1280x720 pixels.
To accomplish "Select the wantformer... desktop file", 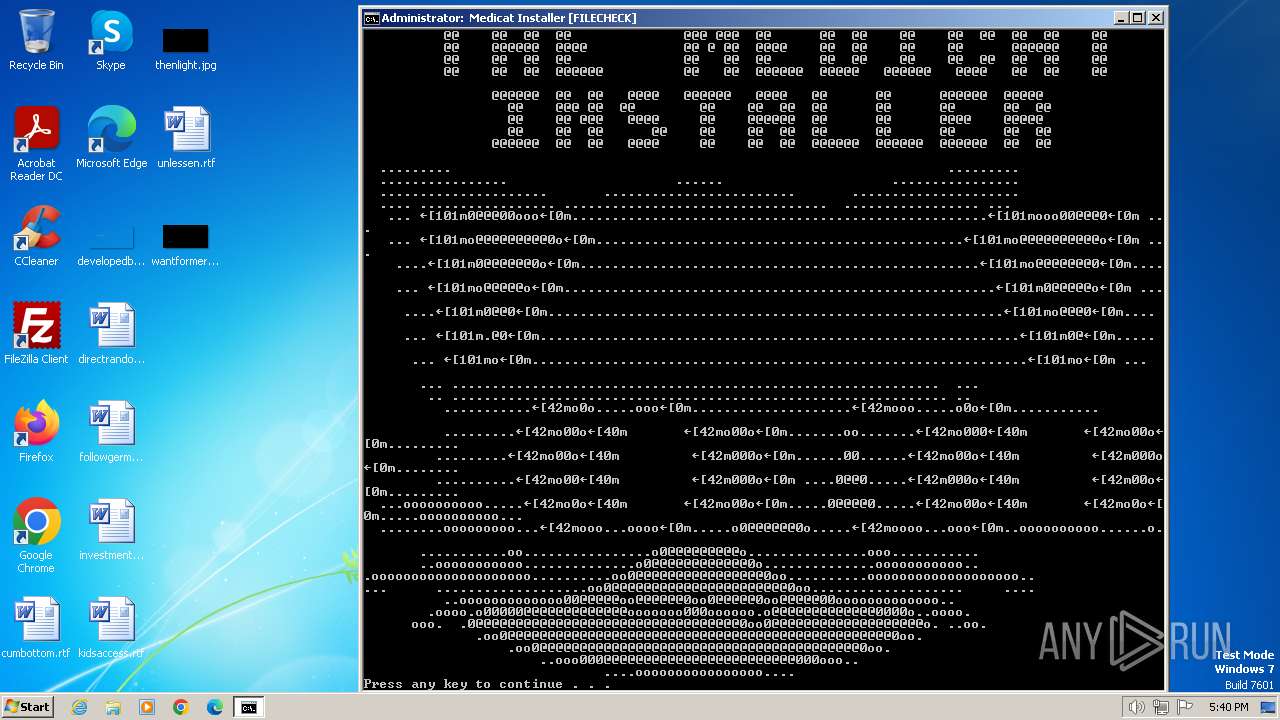I will coord(185,244).
